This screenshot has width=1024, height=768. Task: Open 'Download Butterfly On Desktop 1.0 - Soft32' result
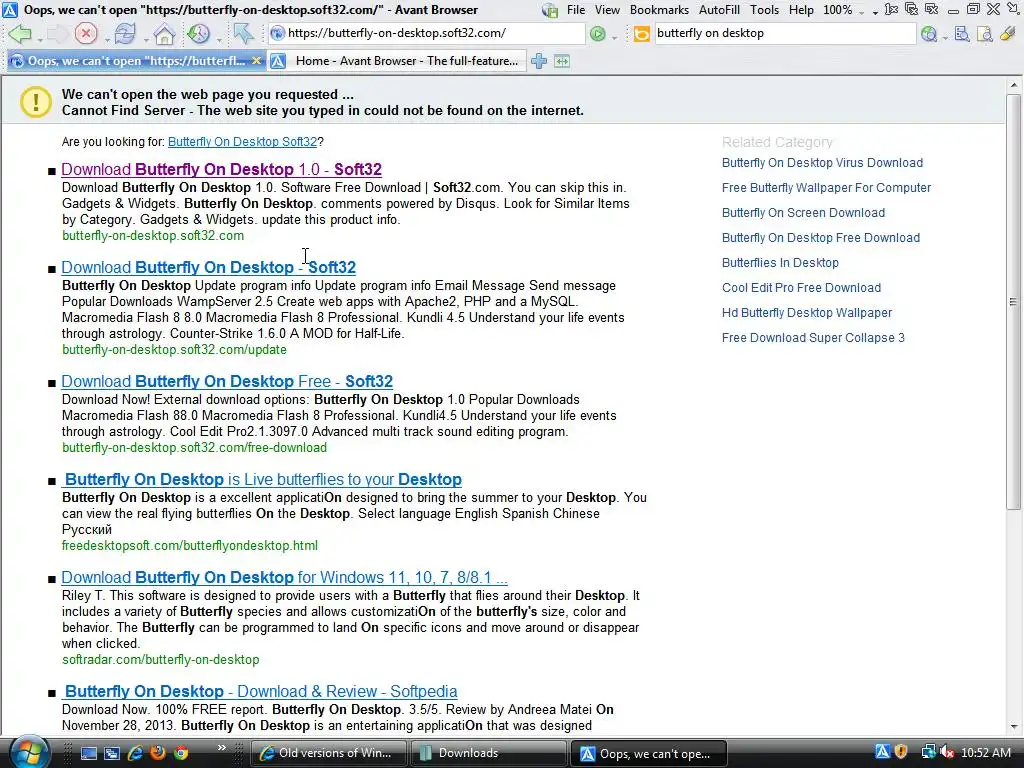(221, 169)
